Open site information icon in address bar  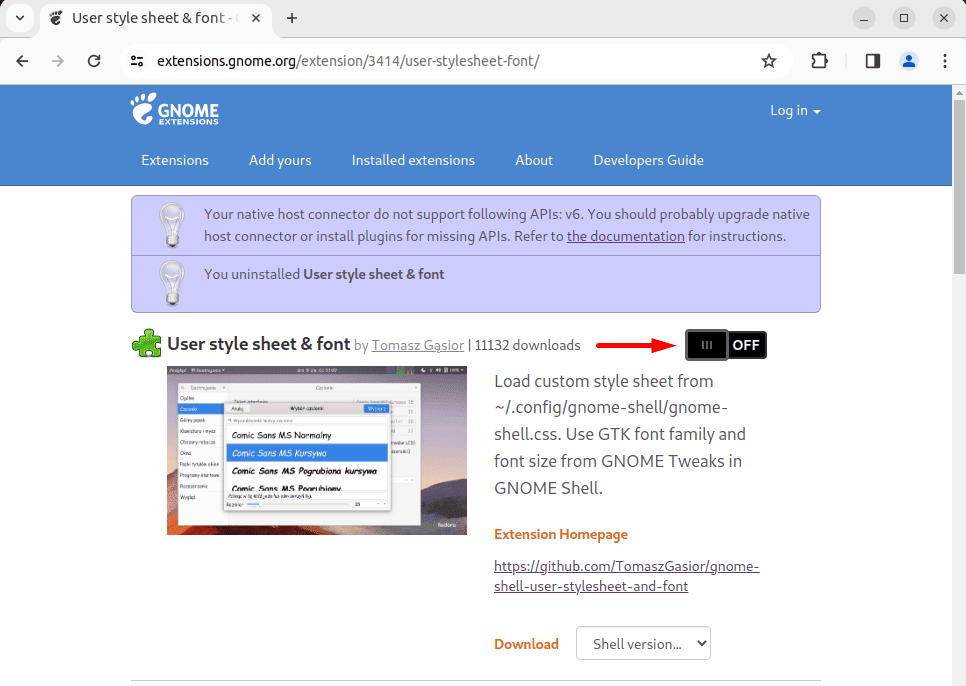point(137,61)
